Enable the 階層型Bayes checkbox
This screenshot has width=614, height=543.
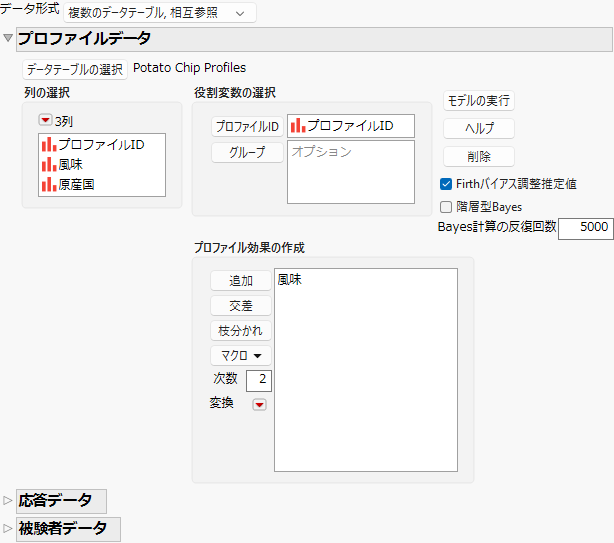[446, 207]
